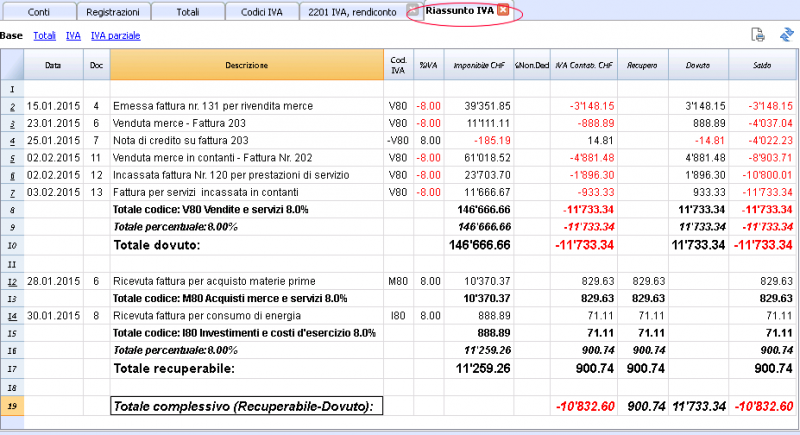This screenshot has height=435, width=800.
Task: Click the refresh arrows icon
Action: (786, 35)
